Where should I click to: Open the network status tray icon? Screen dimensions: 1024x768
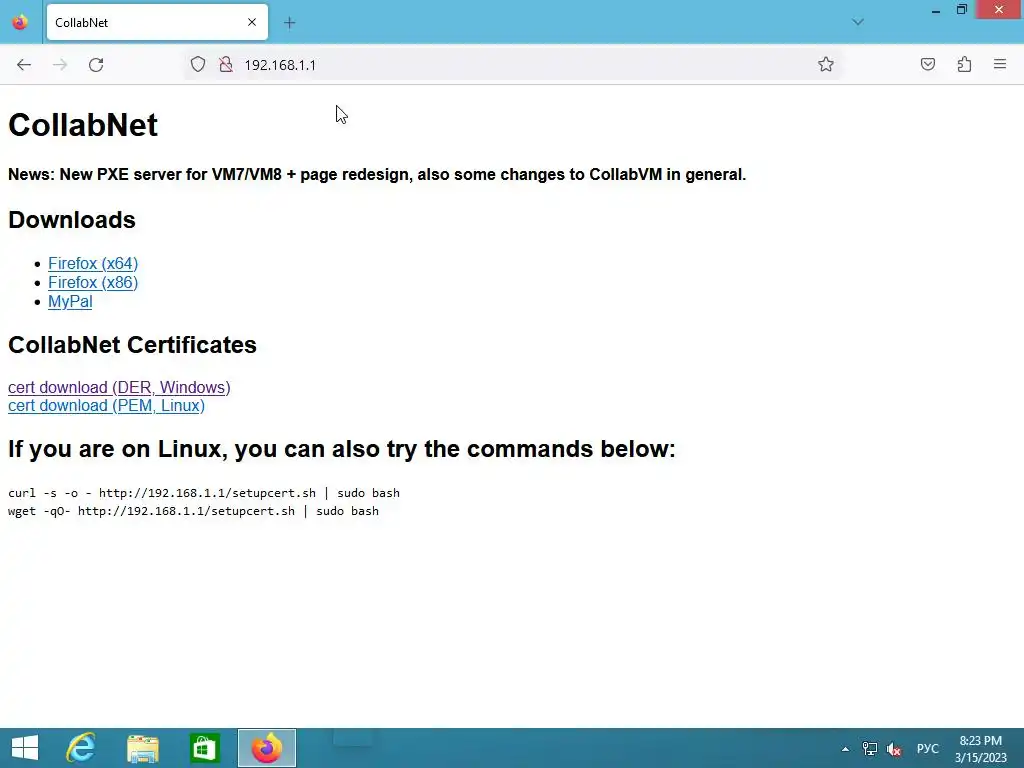coord(870,749)
